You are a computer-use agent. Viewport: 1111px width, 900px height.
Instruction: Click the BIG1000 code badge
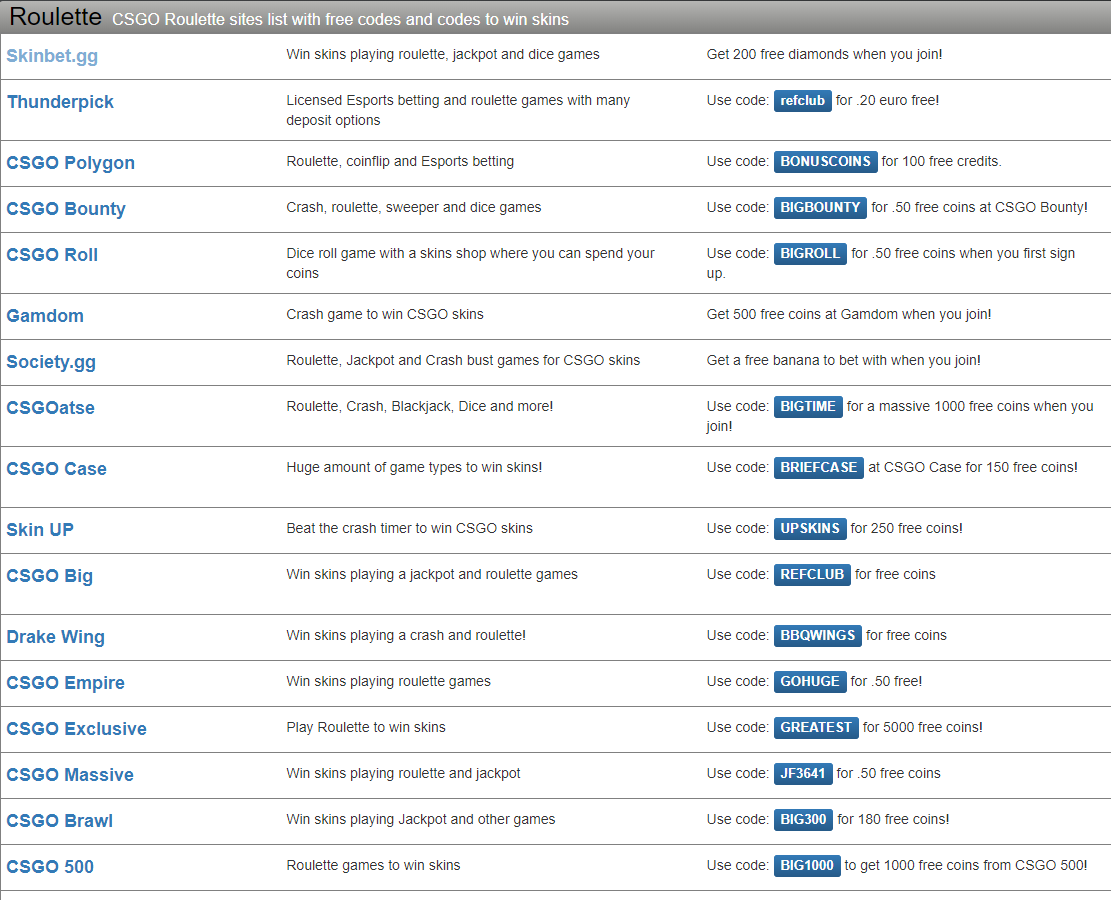[x=806, y=866]
